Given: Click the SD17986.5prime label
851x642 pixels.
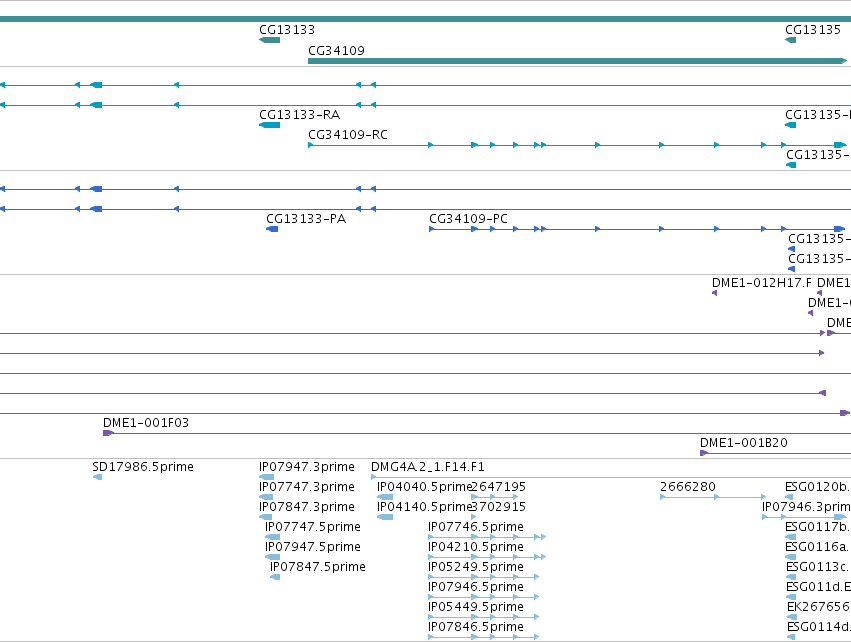Looking at the screenshot, I should [143, 467].
